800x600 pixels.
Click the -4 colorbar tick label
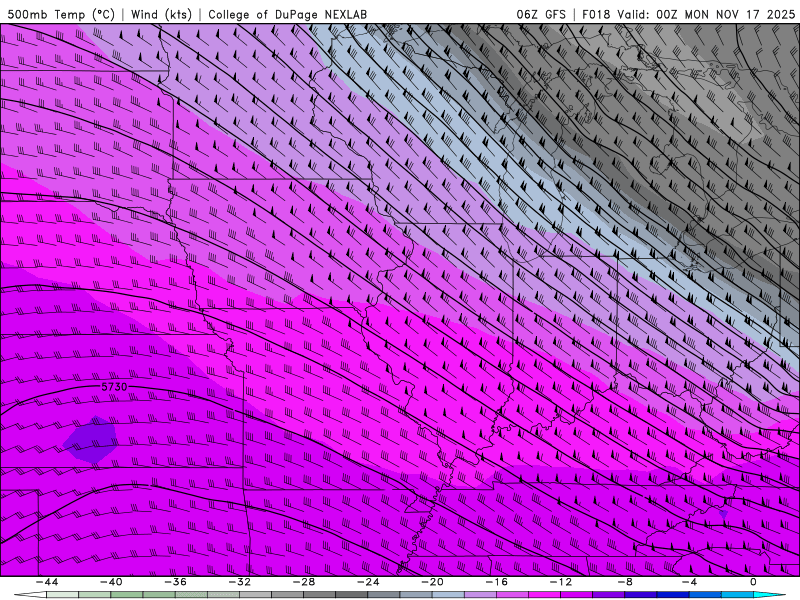(x=689, y=582)
